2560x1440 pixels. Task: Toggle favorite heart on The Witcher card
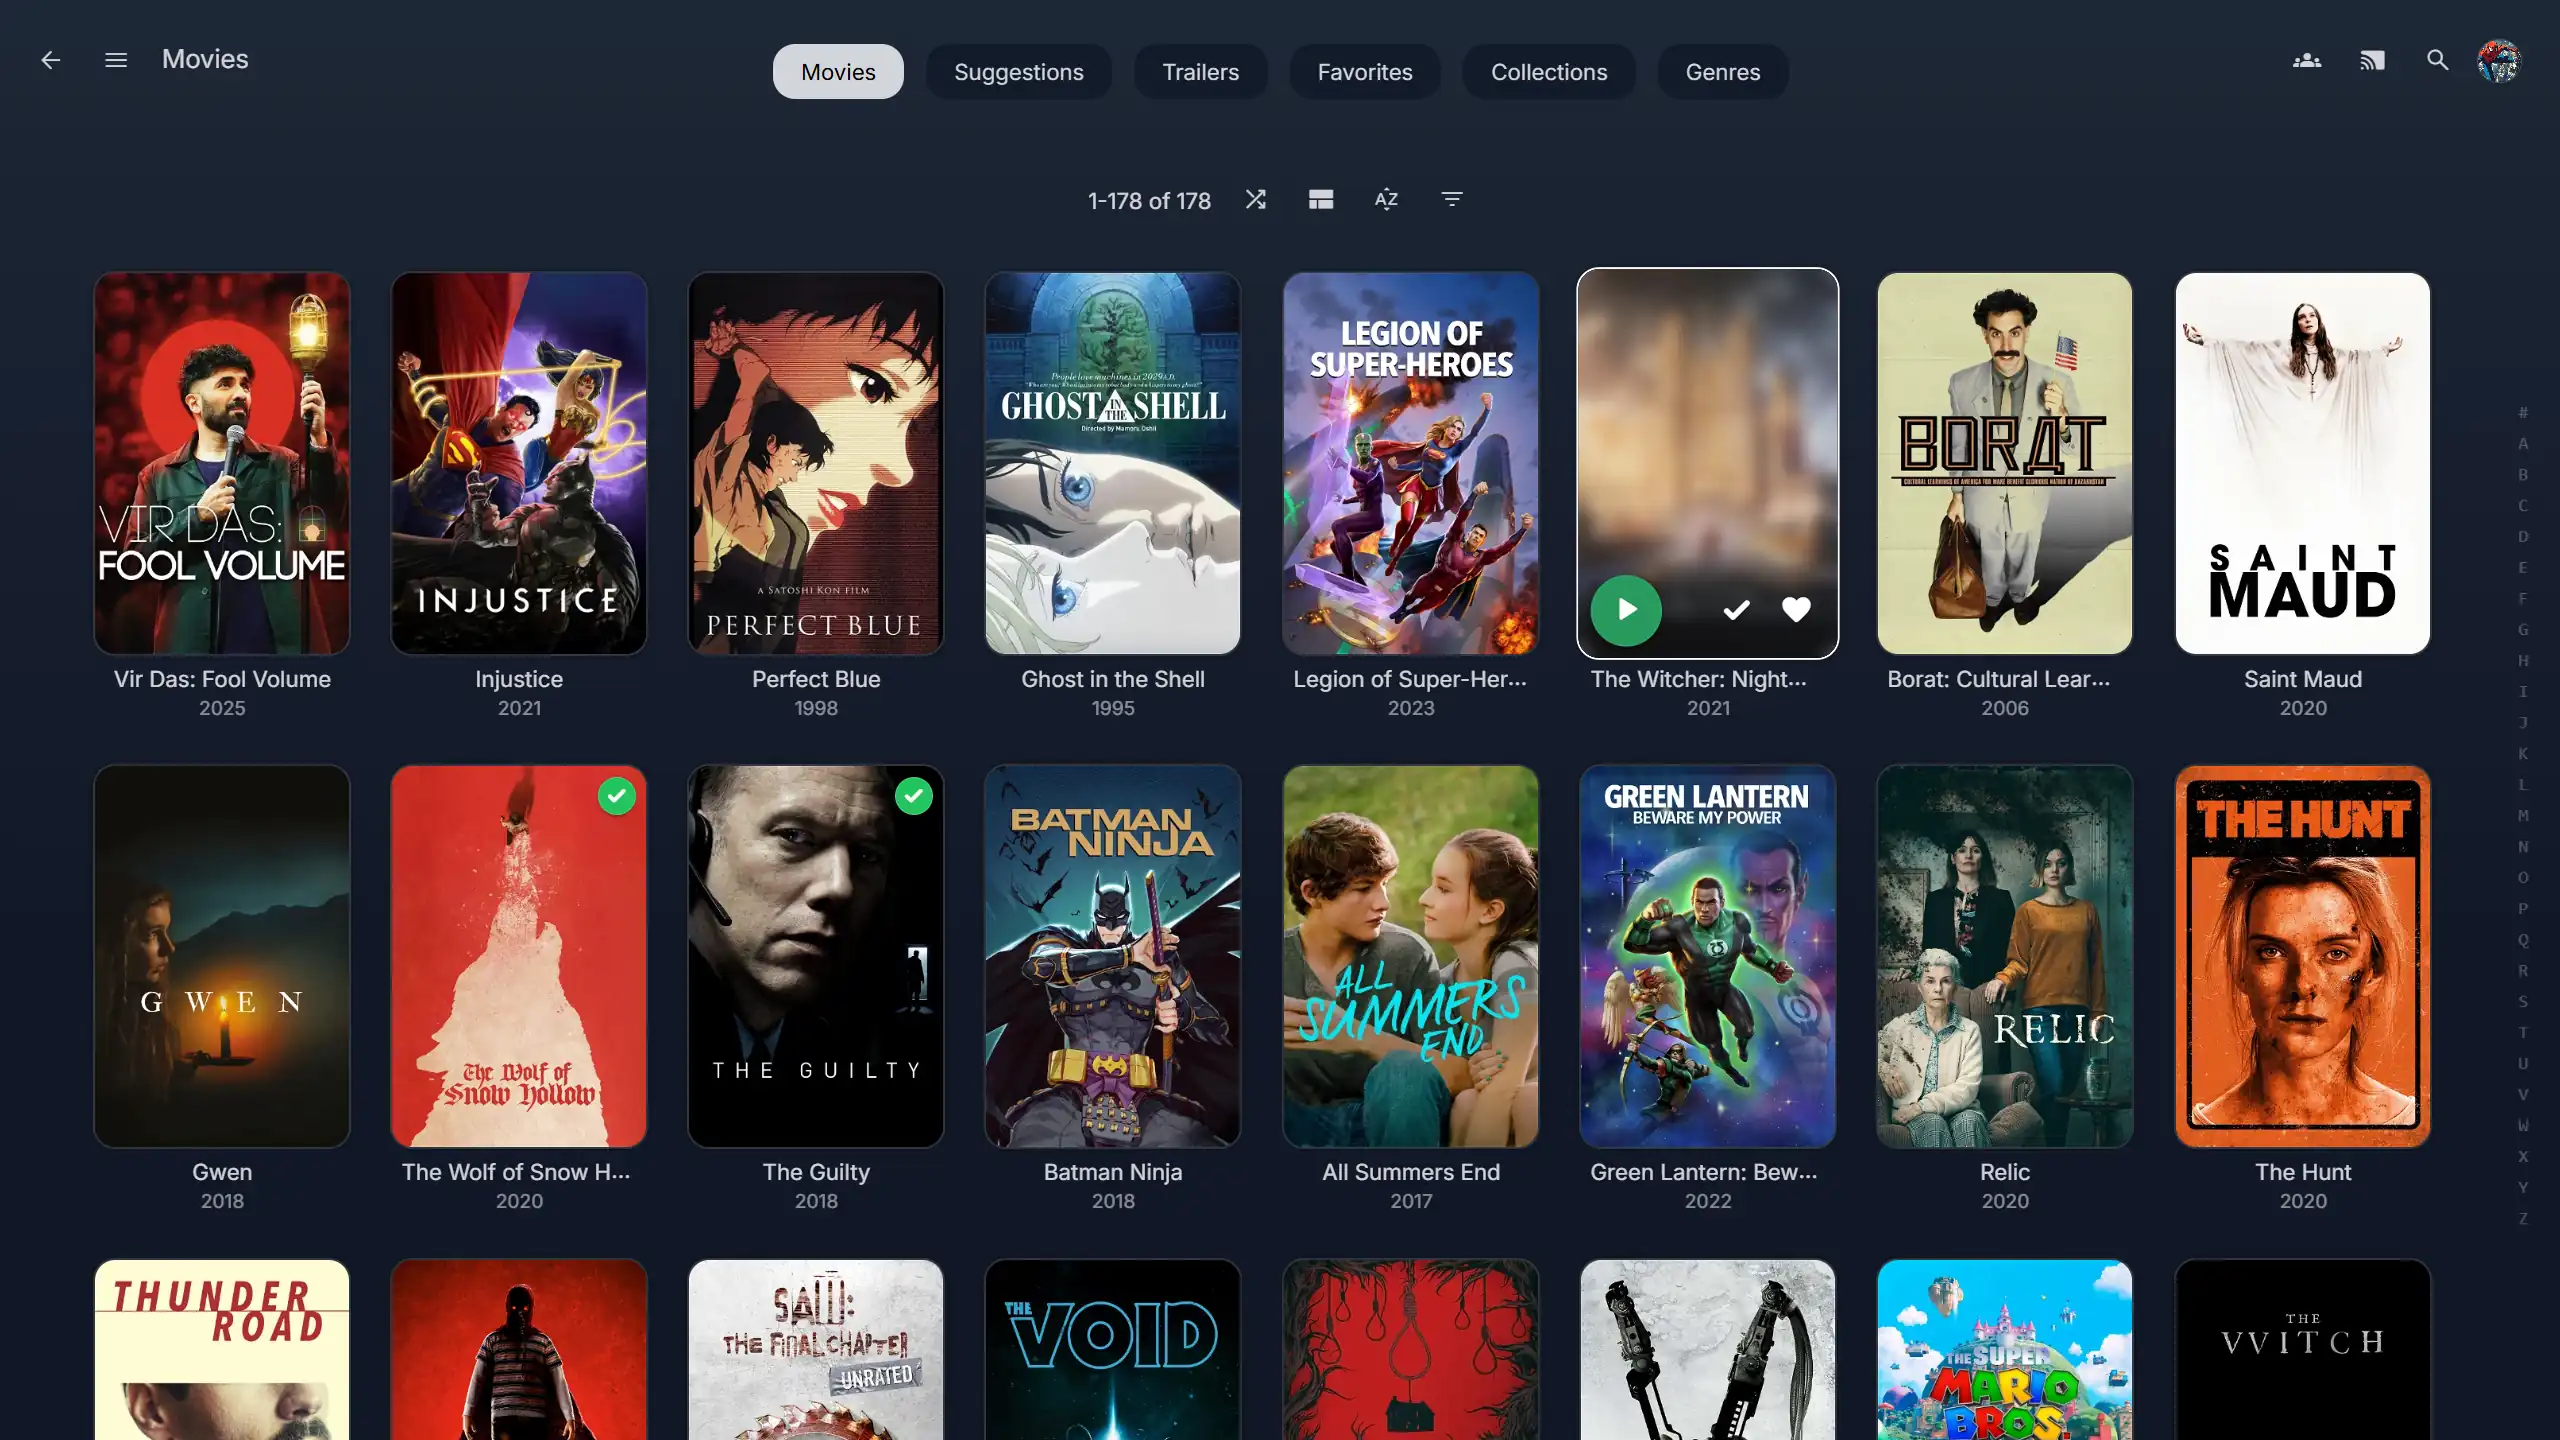click(1796, 609)
